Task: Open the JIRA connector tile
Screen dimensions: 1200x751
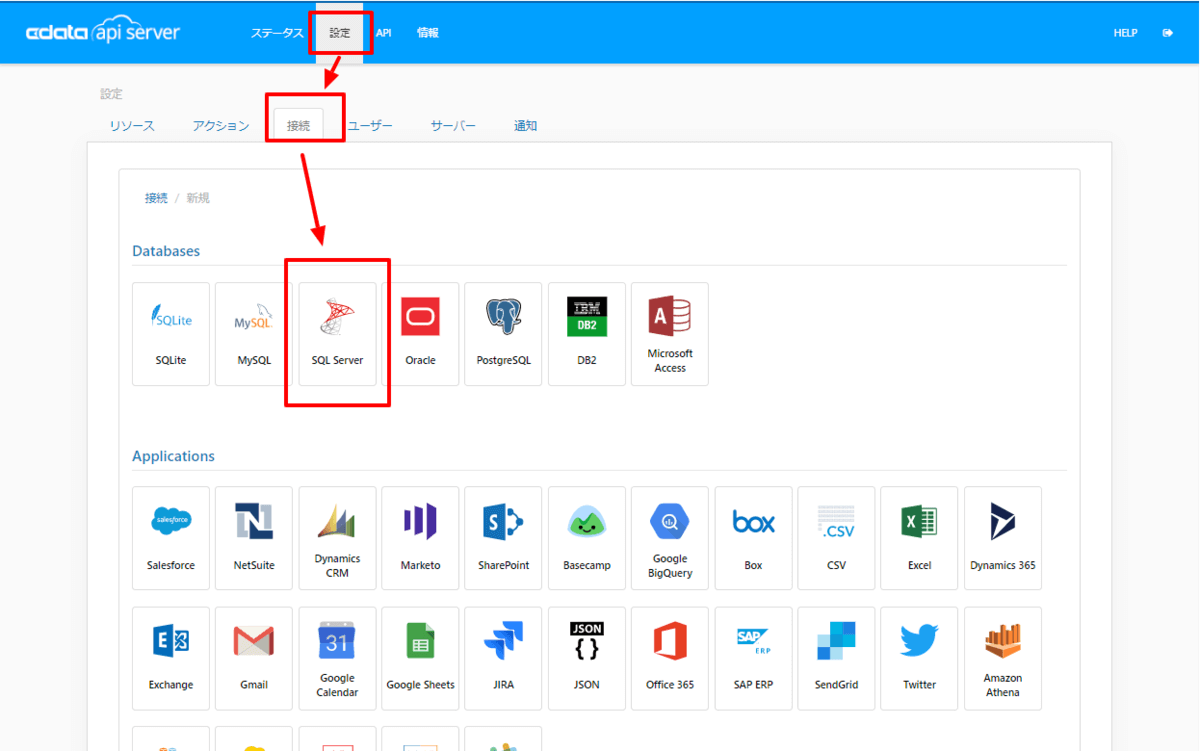Action: pos(503,658)
